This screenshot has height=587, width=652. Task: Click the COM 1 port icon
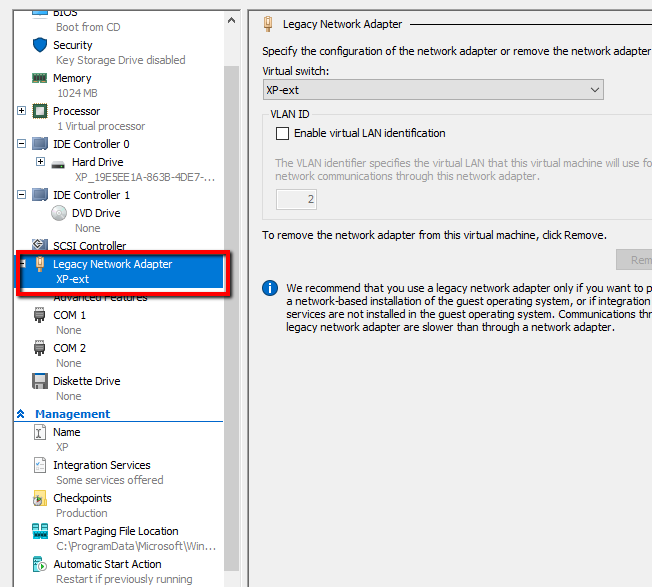tap(40, 315)
